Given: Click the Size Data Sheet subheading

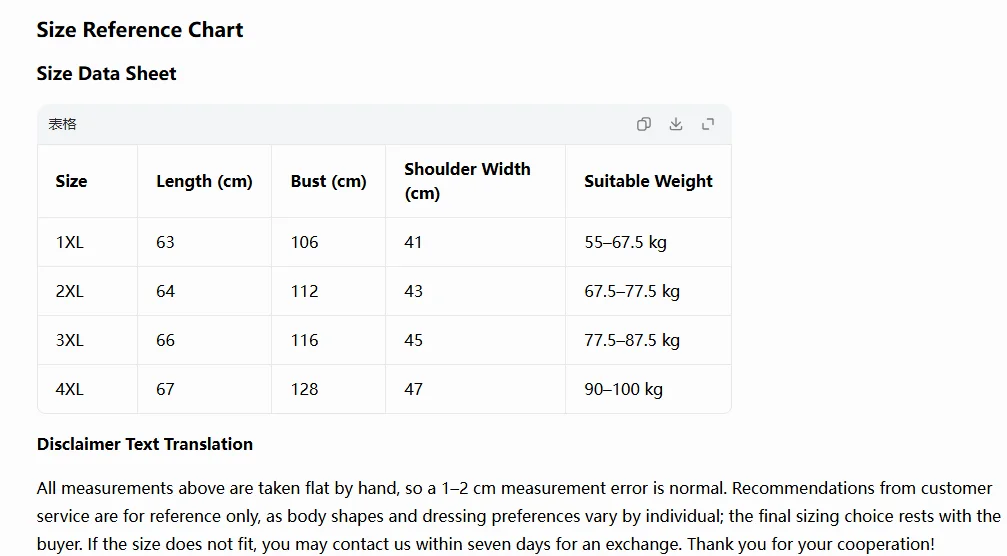Looking at the screenshot, I should (107, 73).
